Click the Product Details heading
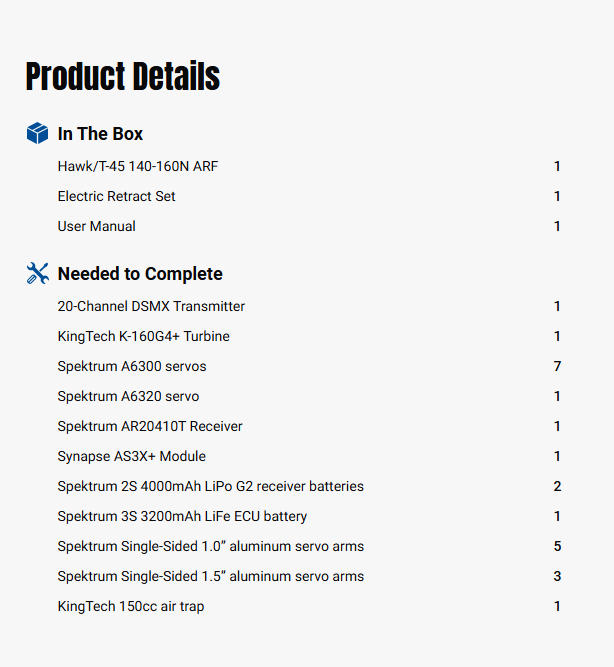614x667 pixels. [x=122, y=77]
